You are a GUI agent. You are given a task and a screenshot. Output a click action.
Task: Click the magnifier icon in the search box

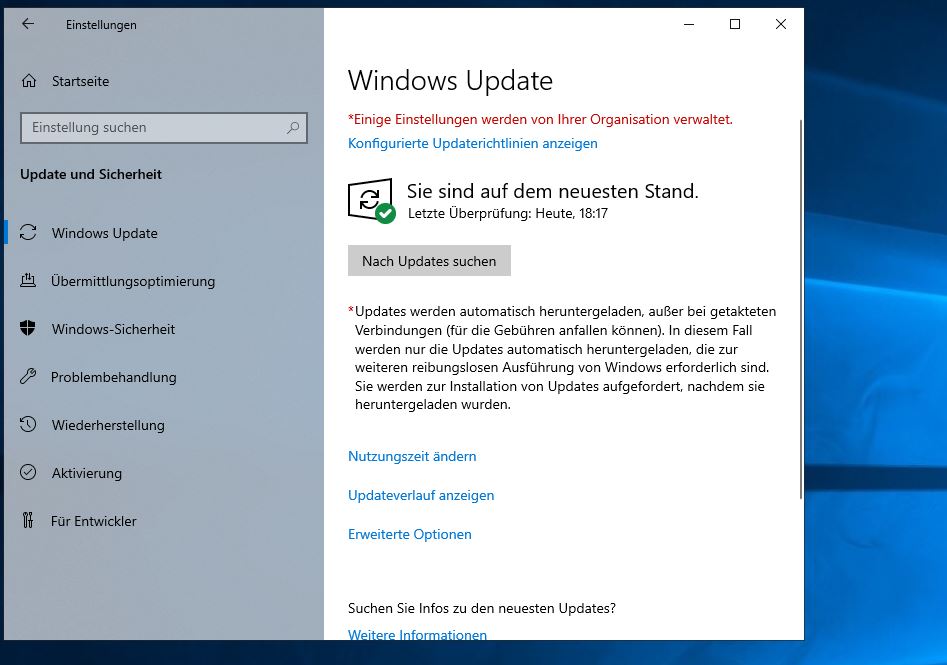pos(293,127)
